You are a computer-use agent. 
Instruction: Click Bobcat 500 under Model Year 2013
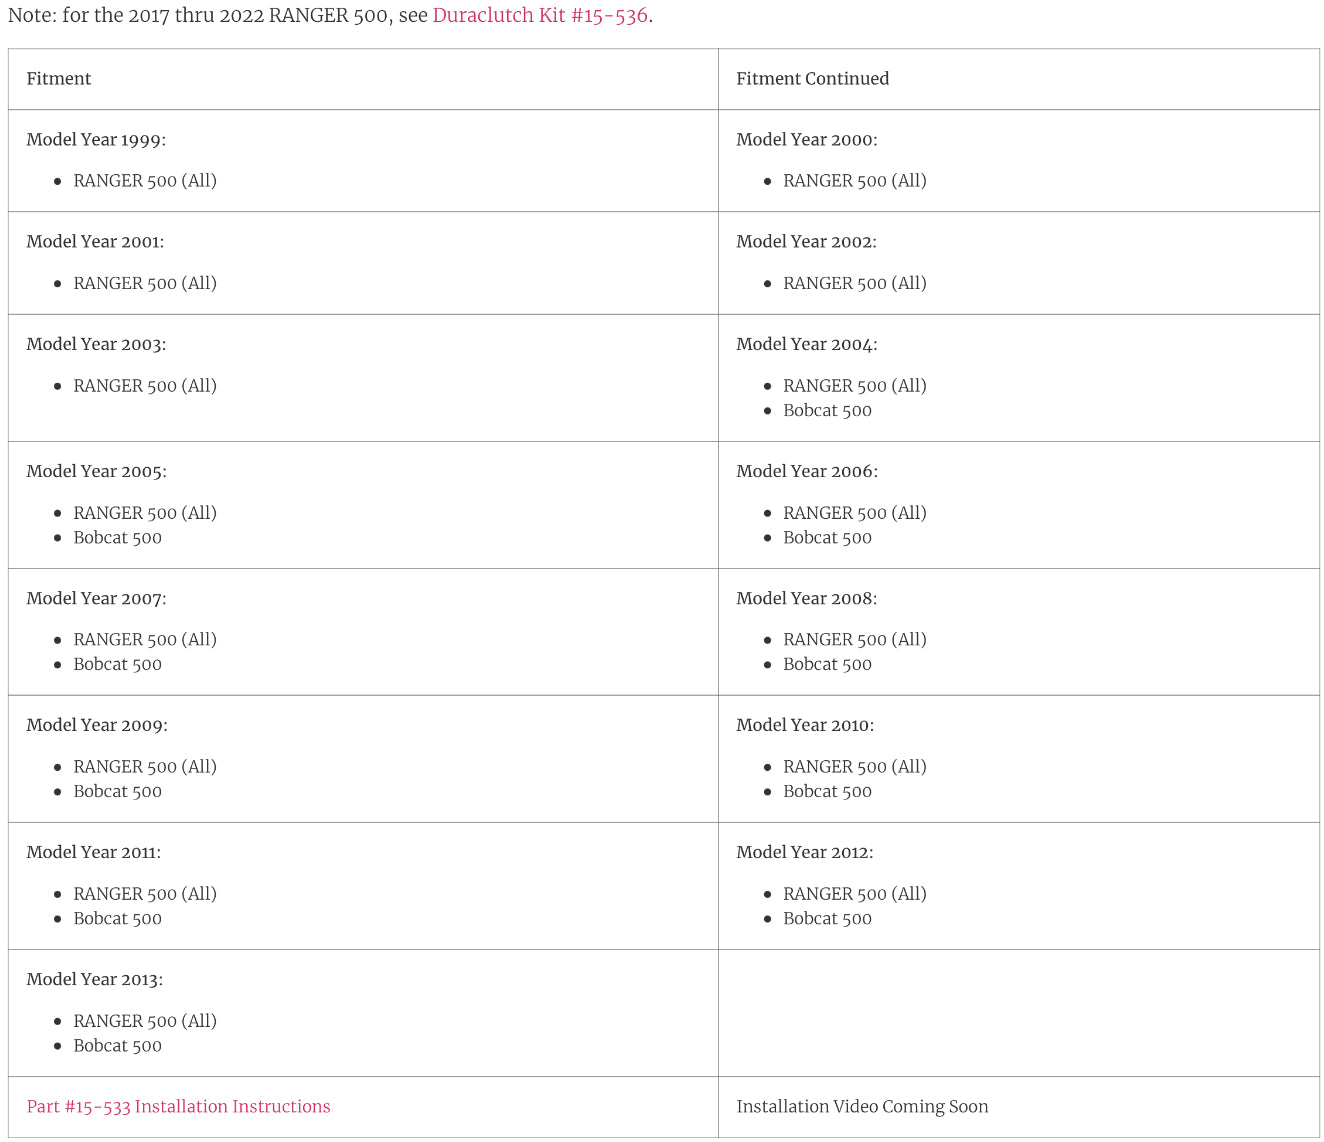(117, 1045)
